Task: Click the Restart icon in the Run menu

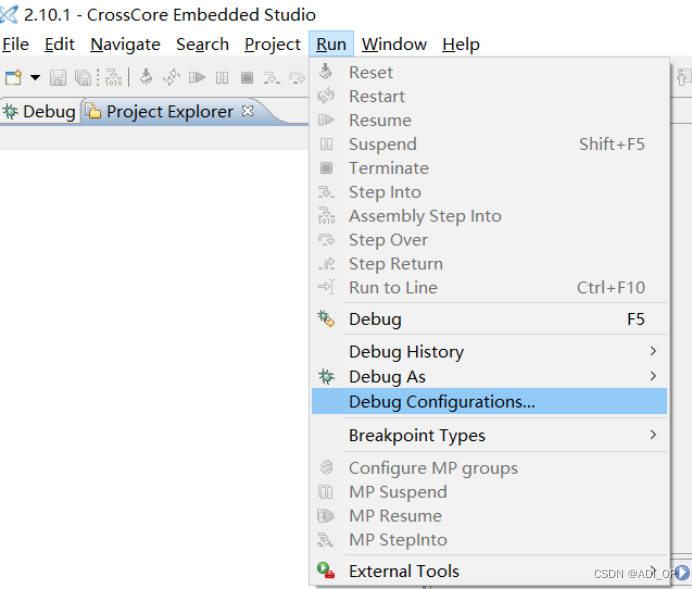Action: (x=326, y=96)
